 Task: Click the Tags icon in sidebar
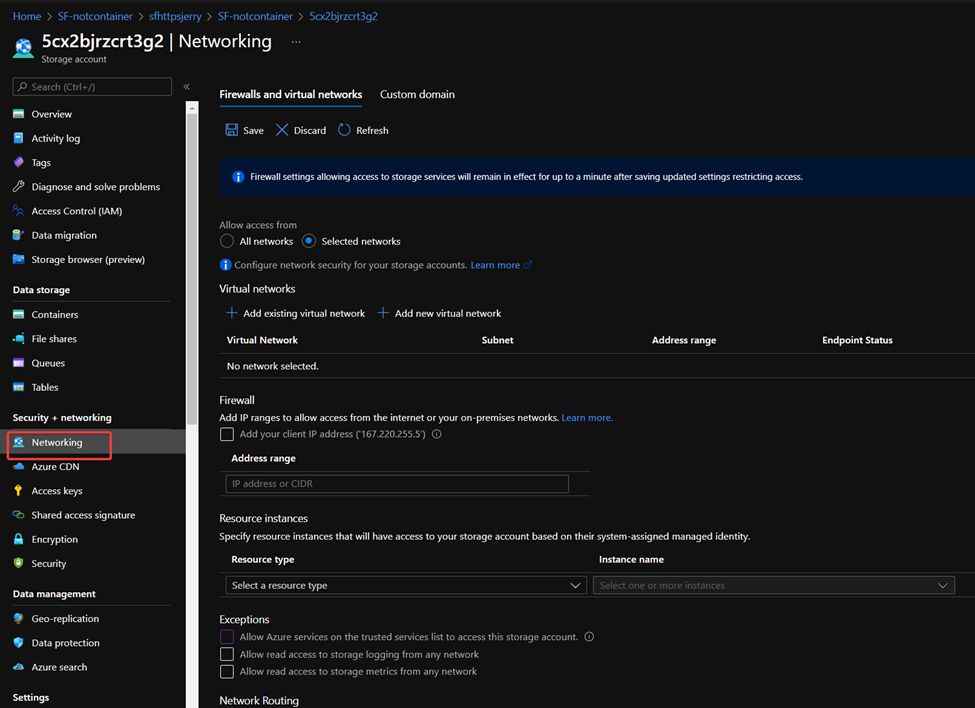click(x=19, y=162)
